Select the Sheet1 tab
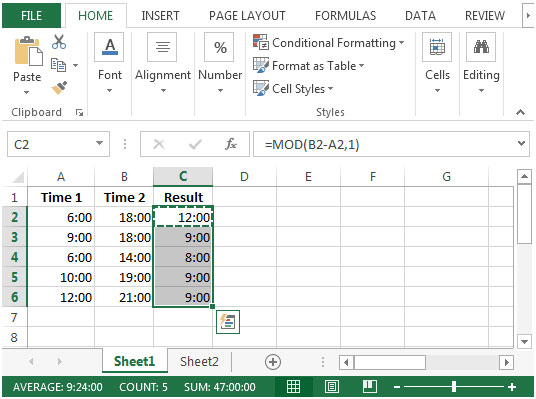Image resolution: width=536 pixels, height=399 pixels. point(134,361)
